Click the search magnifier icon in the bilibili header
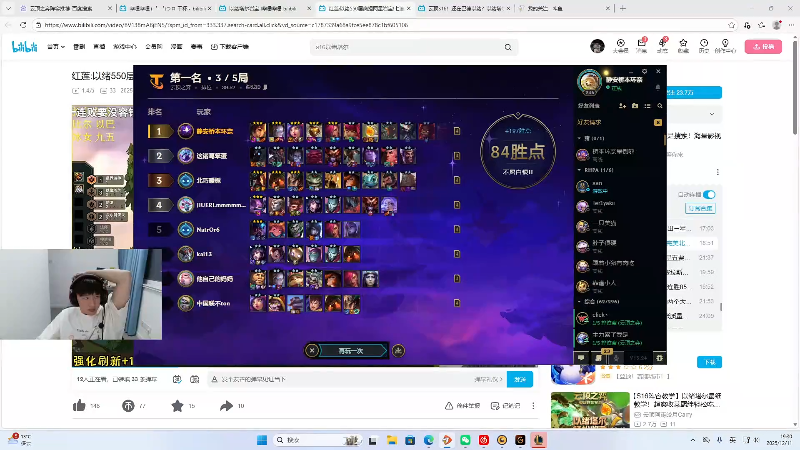Screen dimensions: 800x450 click(508, 47)
